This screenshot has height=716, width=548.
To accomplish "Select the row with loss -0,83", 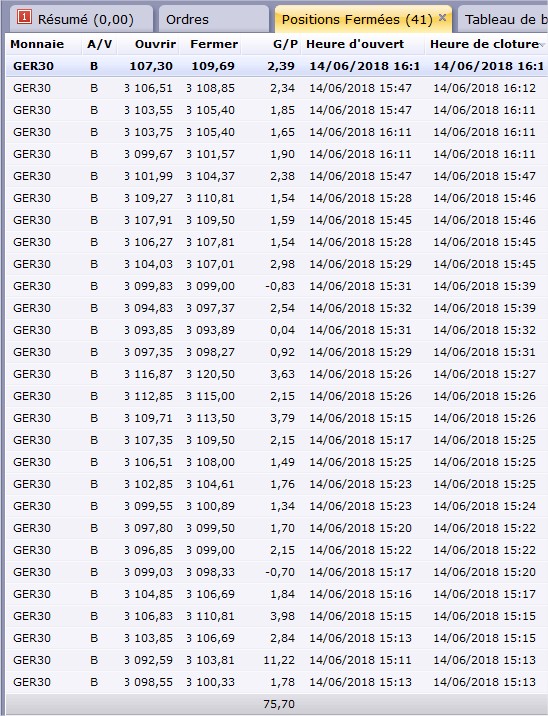I will pyautogui.click(x=277, y=286).
